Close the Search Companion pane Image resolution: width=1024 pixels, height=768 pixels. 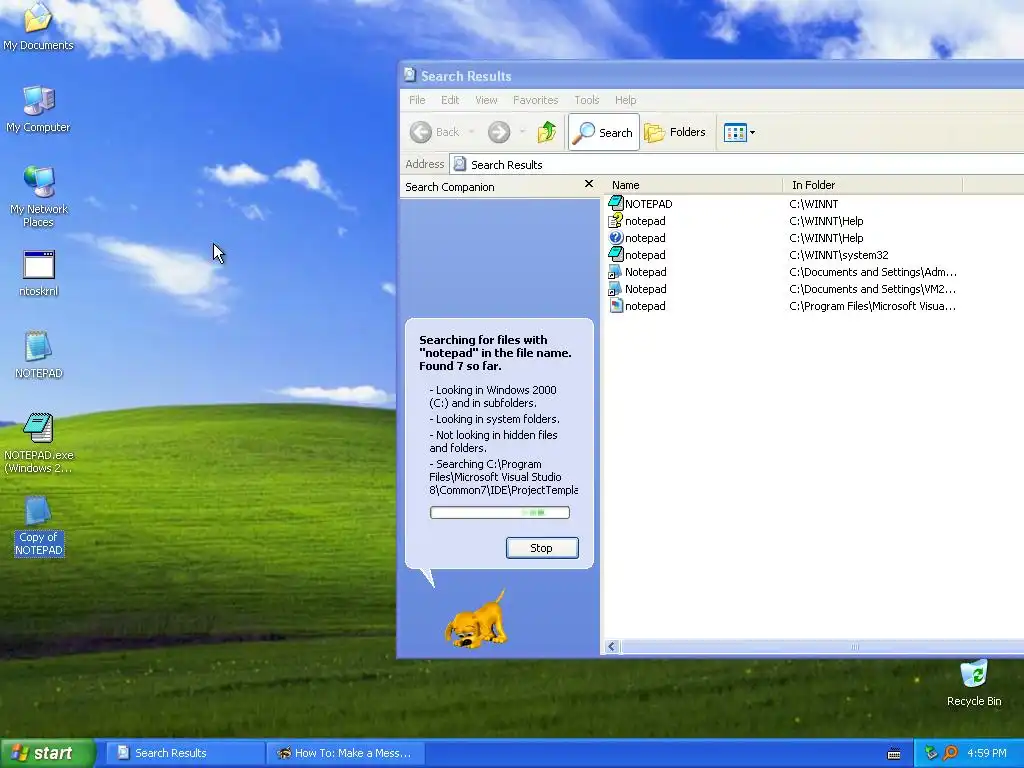(588, 184)
